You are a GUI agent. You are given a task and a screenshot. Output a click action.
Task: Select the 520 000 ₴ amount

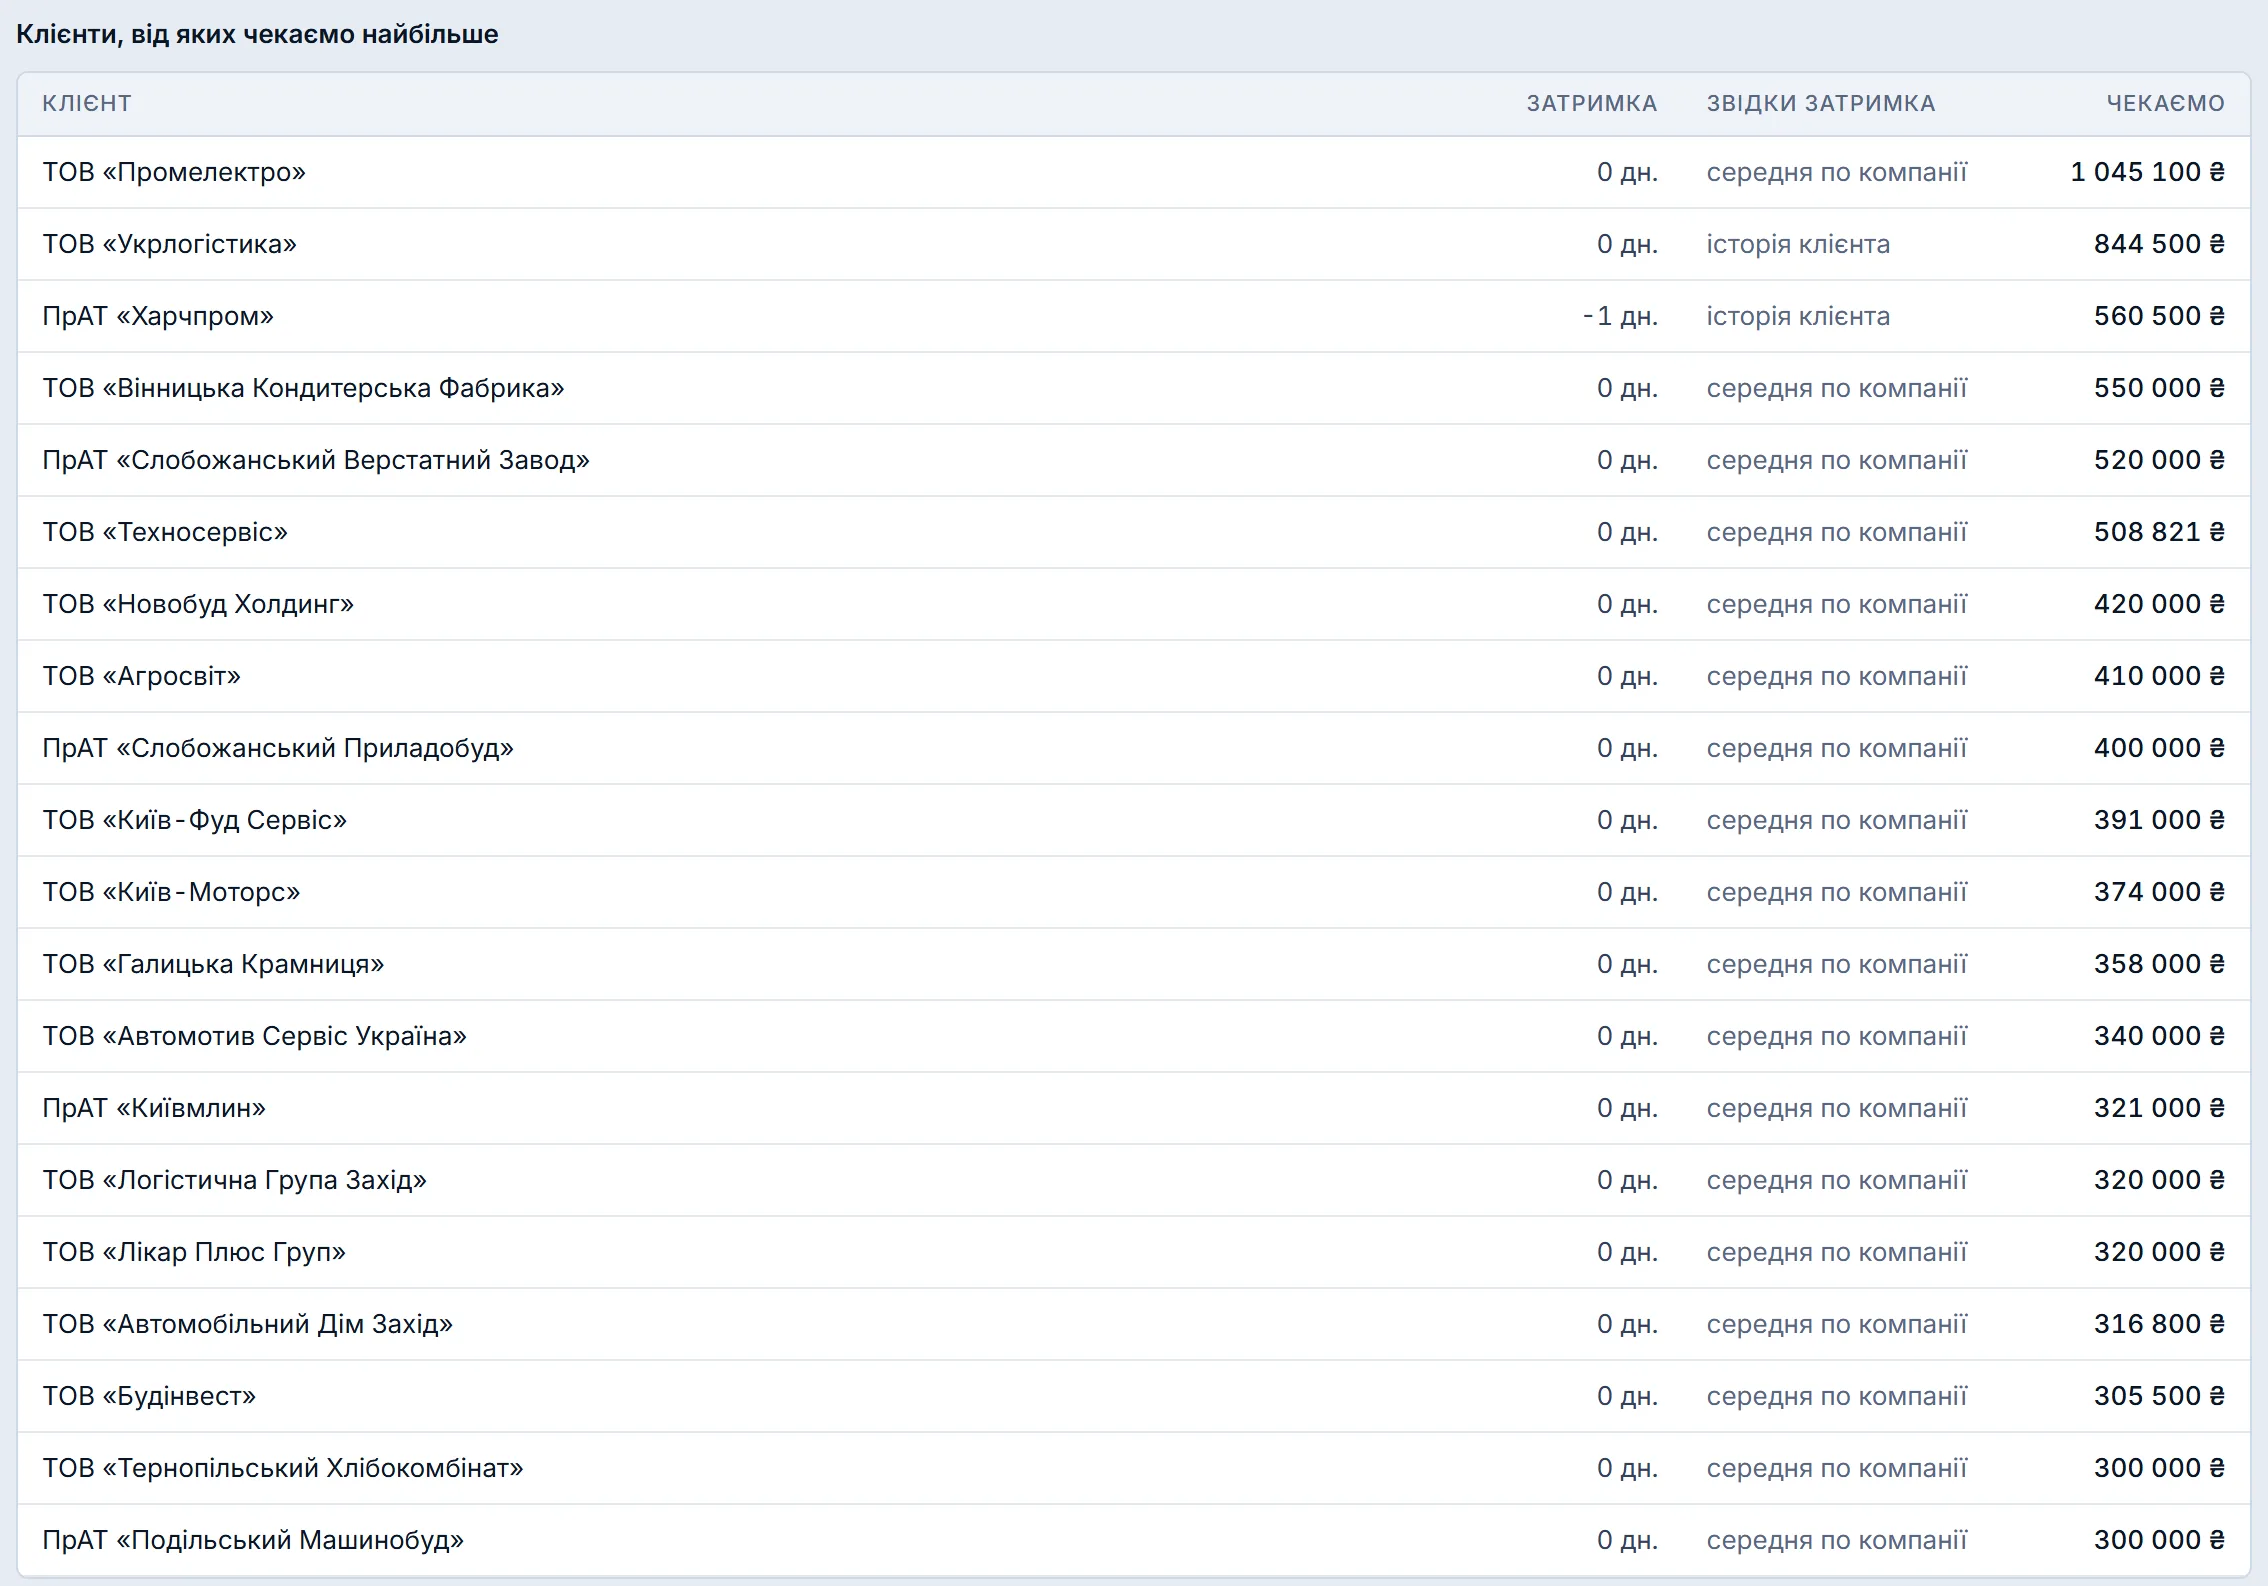click(2160, 460)
